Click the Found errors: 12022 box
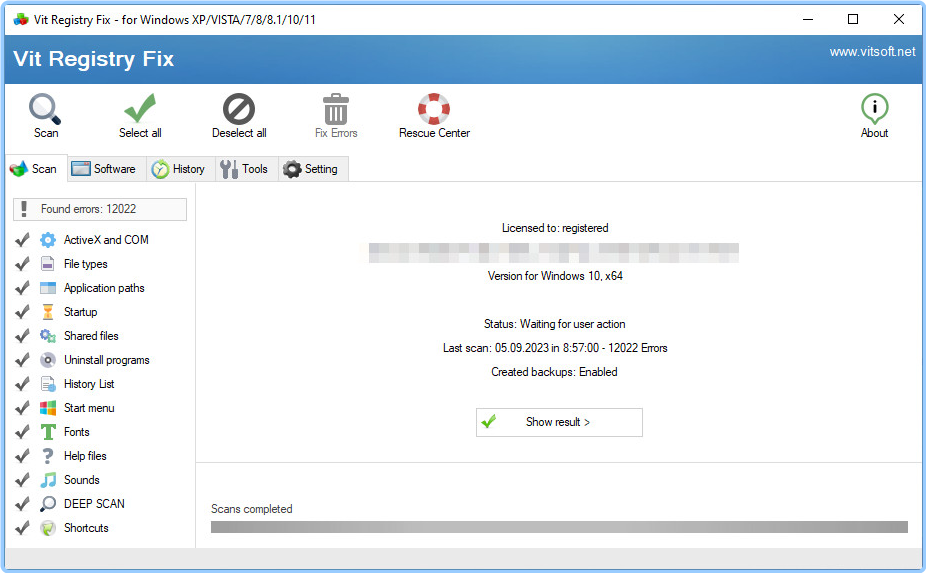This screenshot has width=926, height=573. pyautogui.click(x=100, y=209)
